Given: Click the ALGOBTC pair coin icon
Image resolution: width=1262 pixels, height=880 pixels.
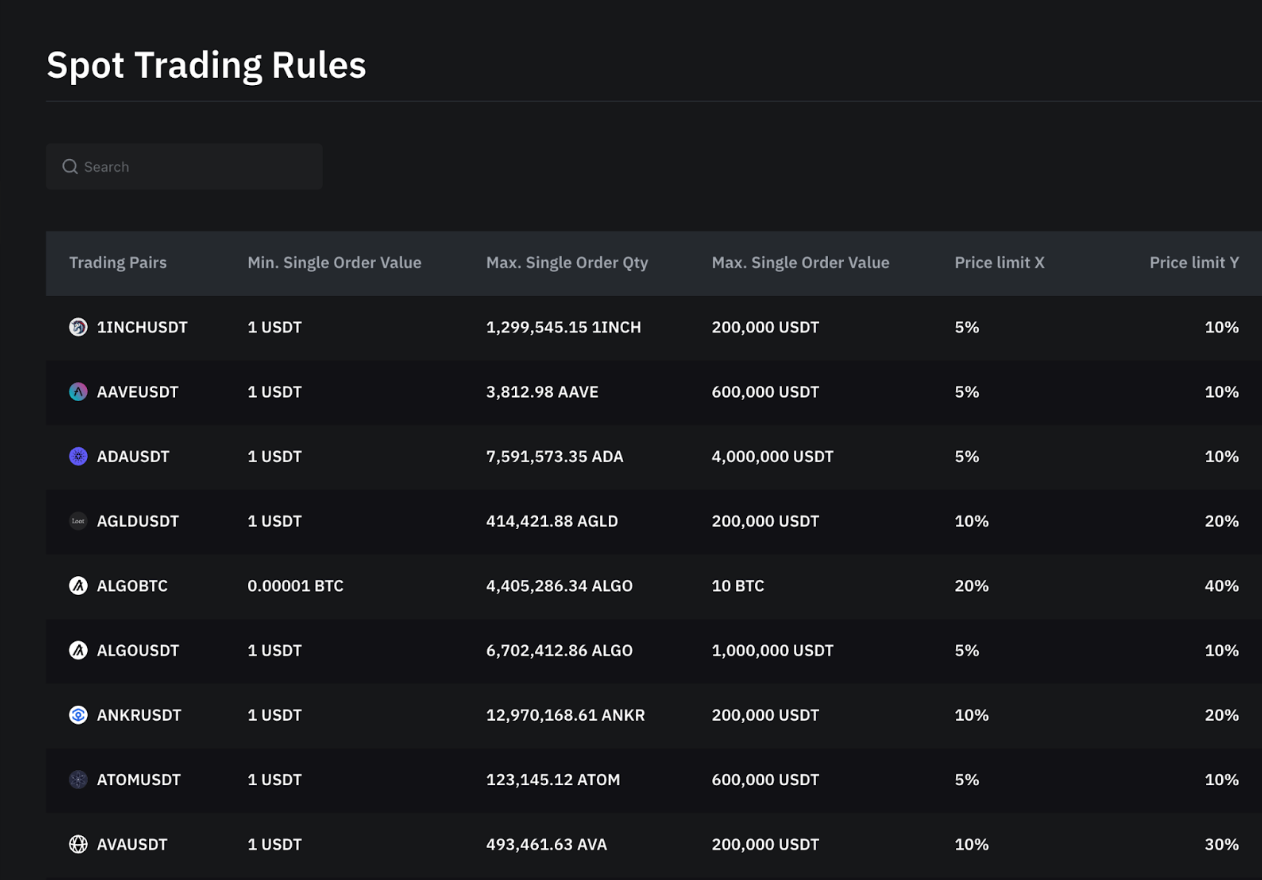Looking at the screenshot, I should click(x=78, y=586).
